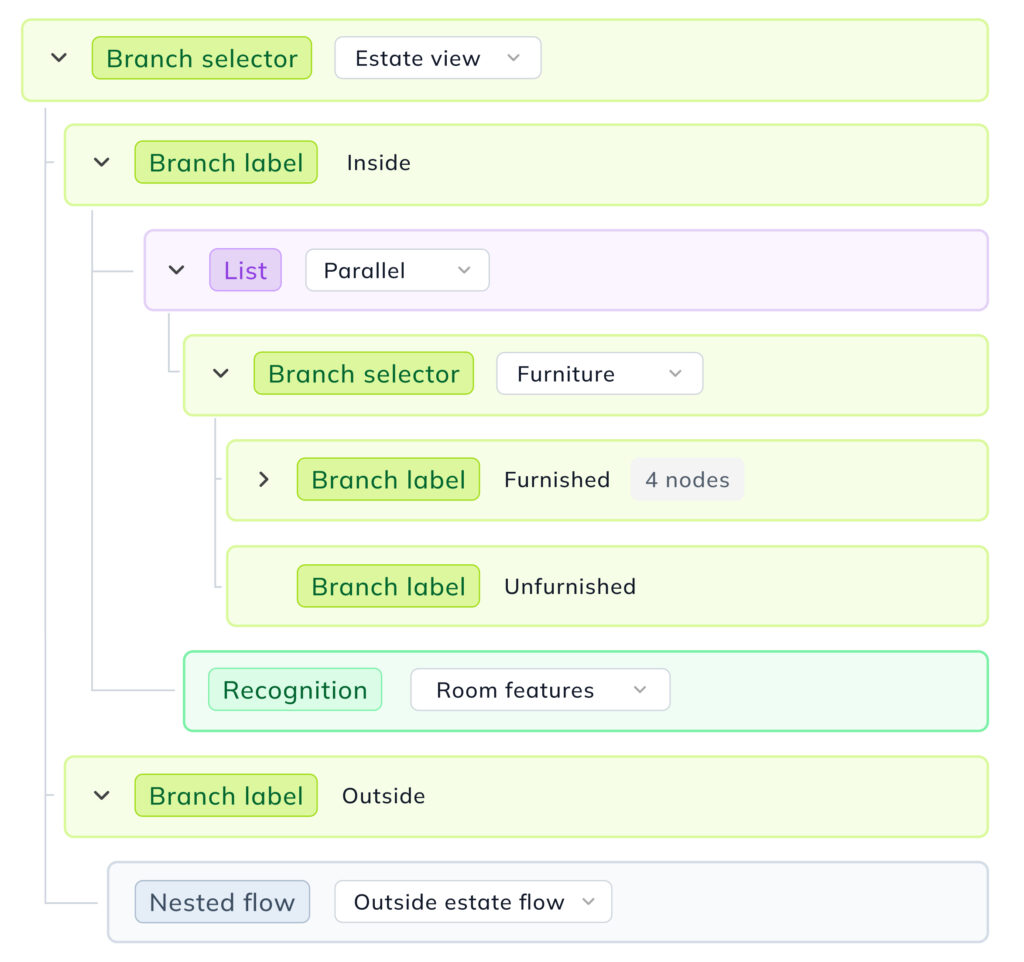The width and height of the screenshot is (1024, 962).
Task: Expand the Furnished branch label
Action: [x=264, y=479]
